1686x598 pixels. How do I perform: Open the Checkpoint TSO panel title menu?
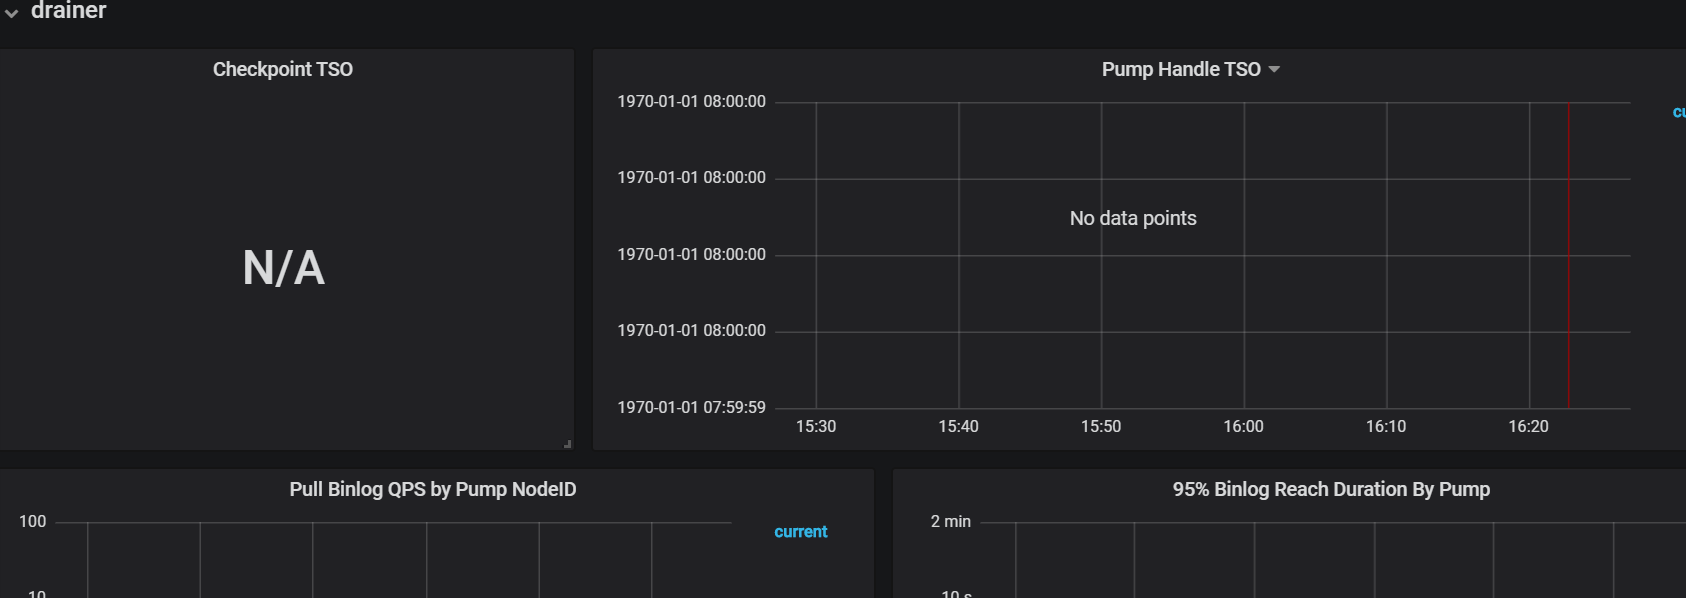[282, 69]
